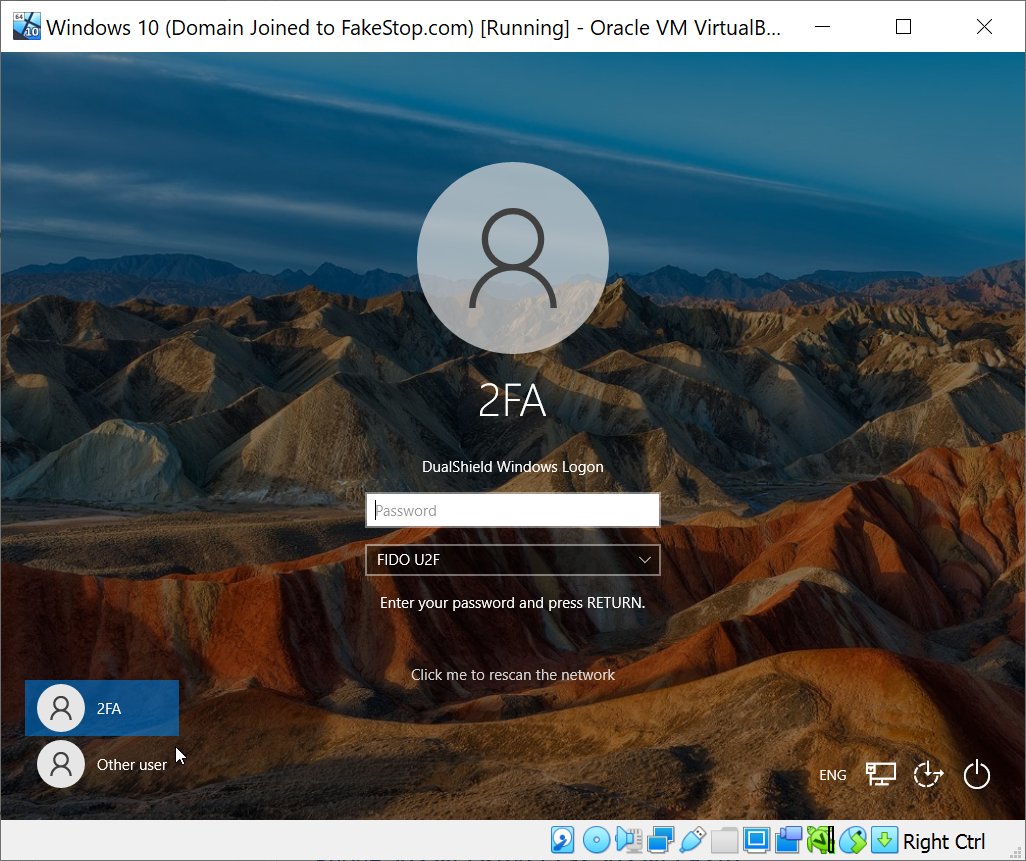The image size is (1026, 861).
Task: Click the hard disk activity indicator
Action: pos(563,840)
